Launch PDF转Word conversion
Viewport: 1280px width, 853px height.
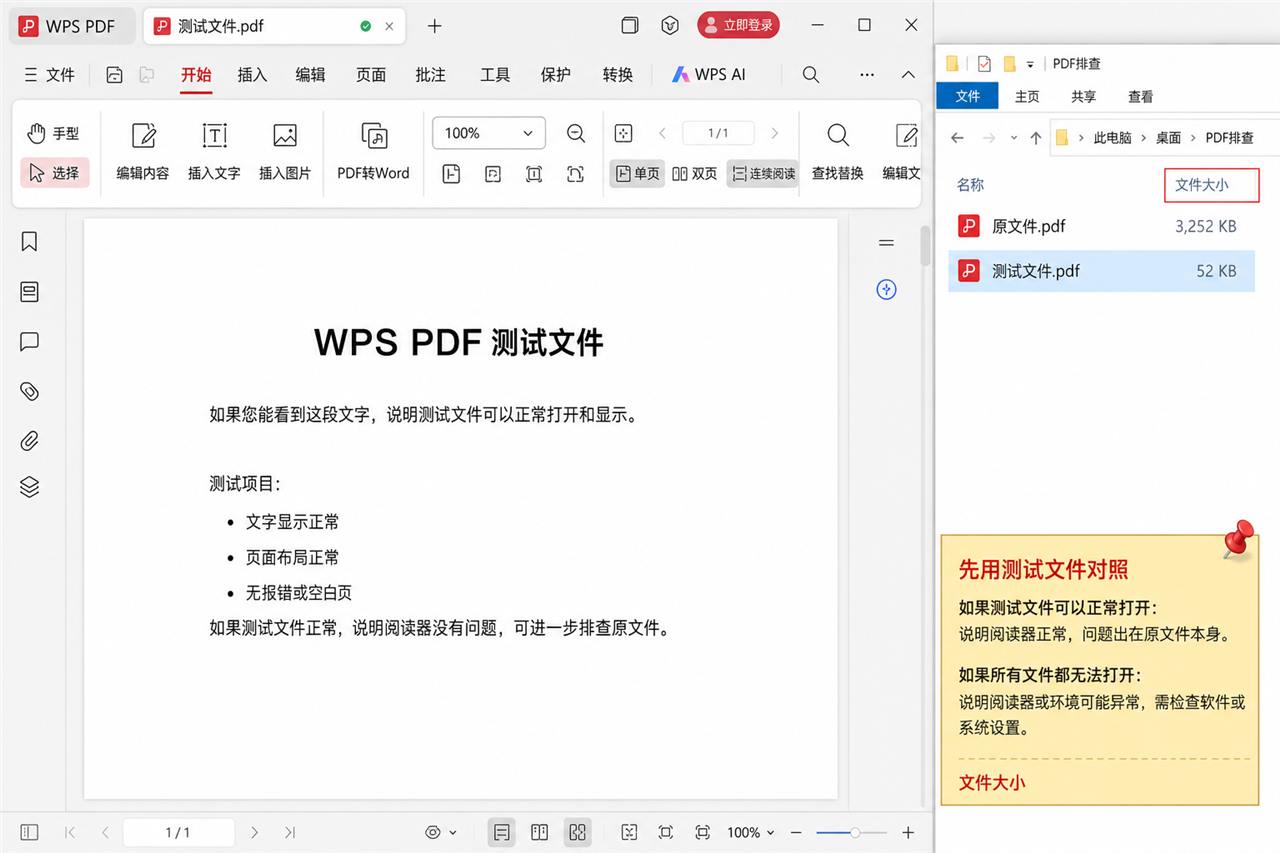[x=373, y=152]
